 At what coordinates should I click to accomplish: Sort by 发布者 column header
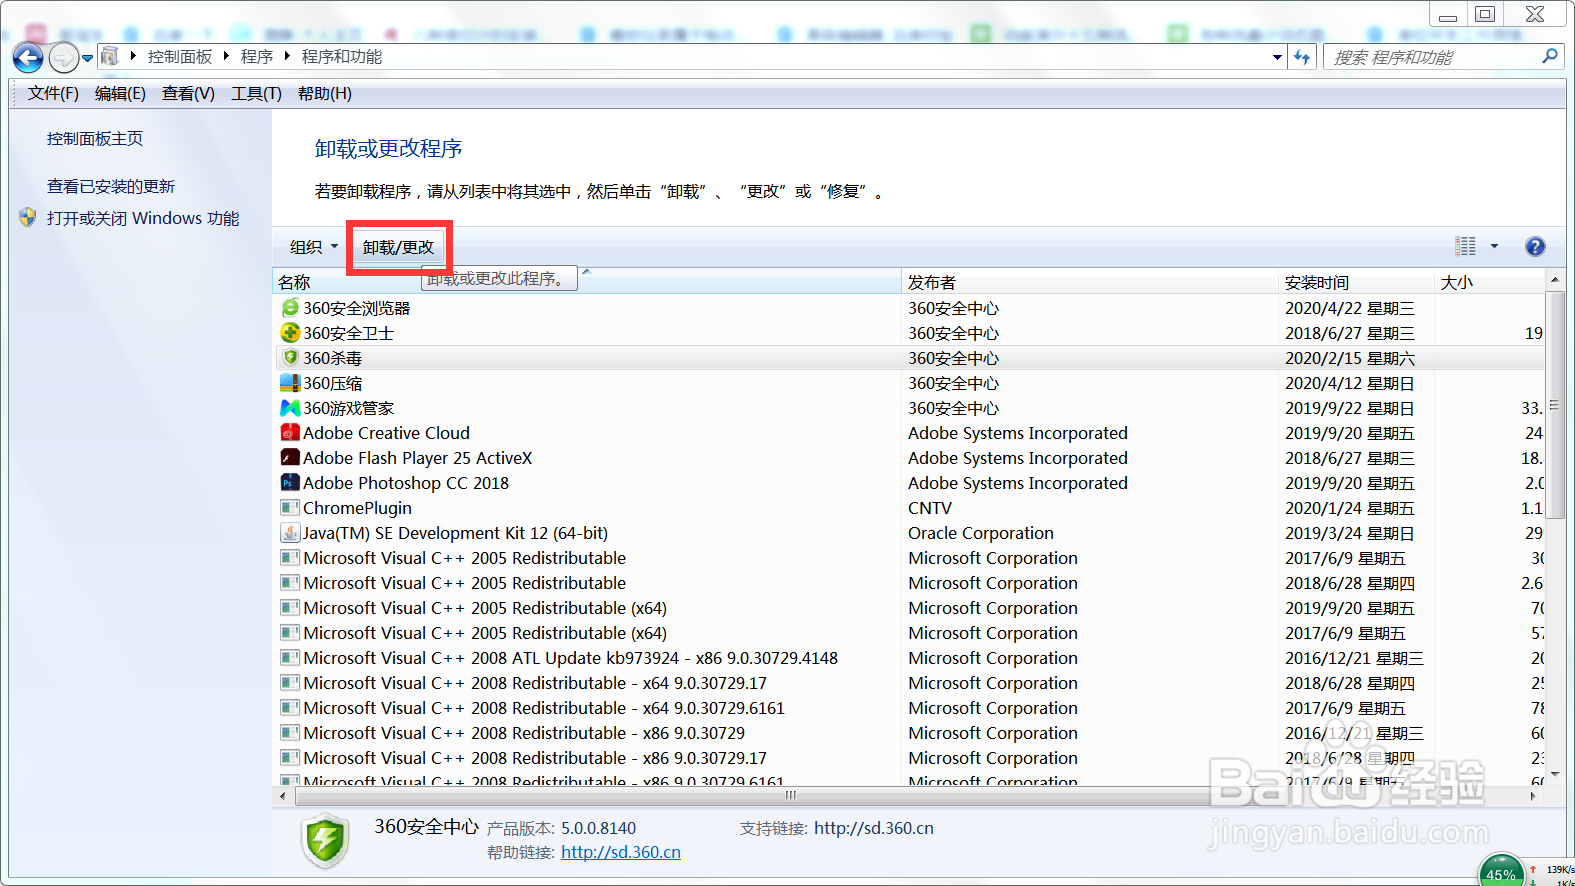1090,282
